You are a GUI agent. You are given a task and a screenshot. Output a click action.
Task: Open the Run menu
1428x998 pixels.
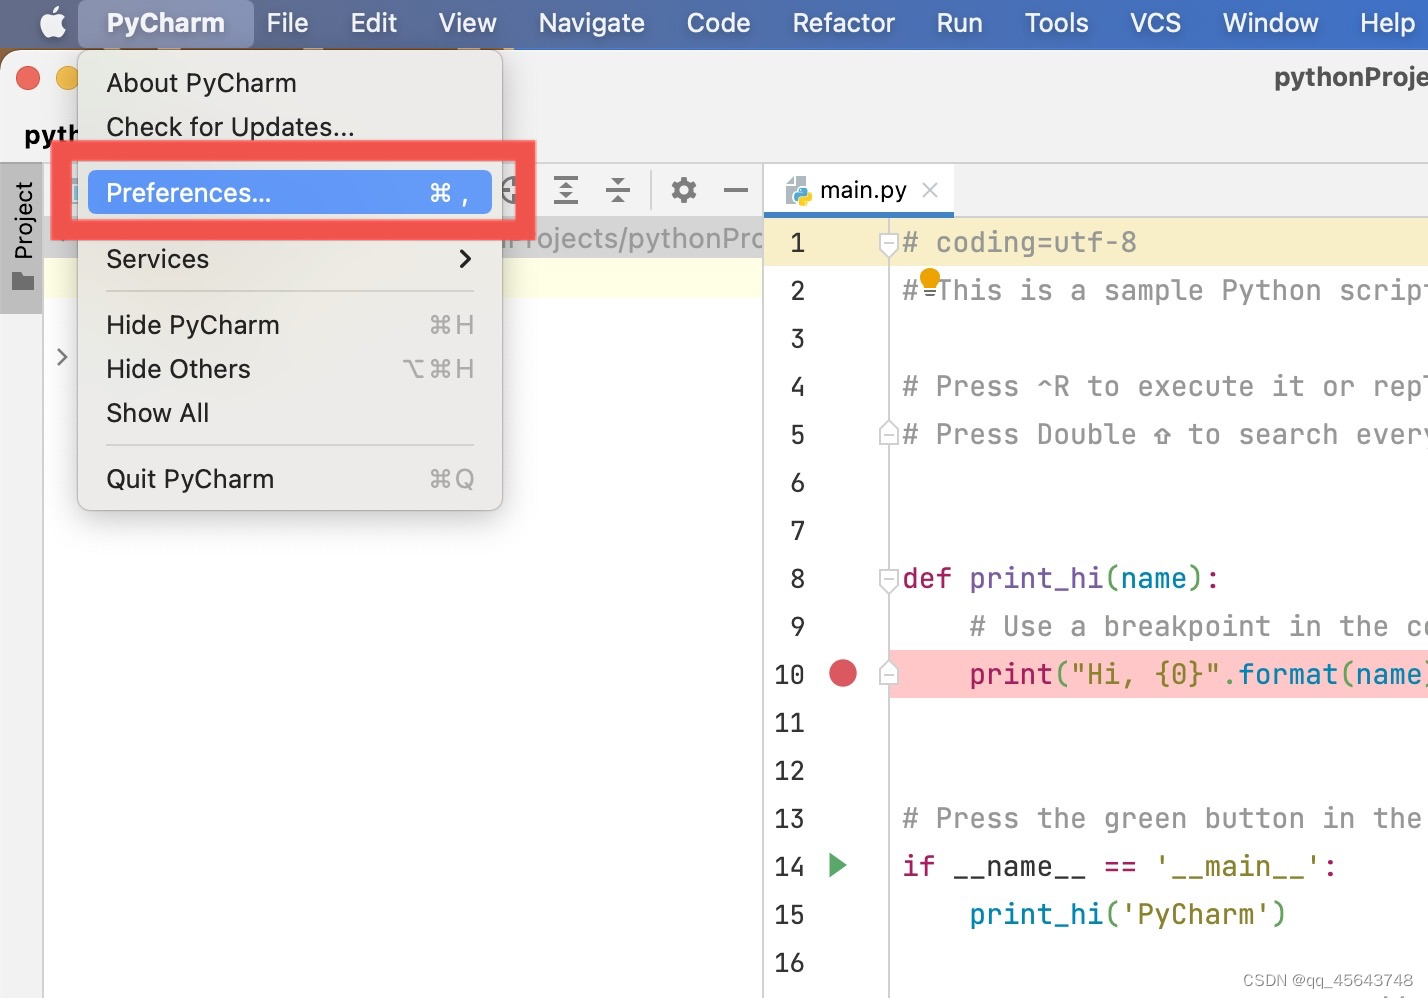(959, 23)
